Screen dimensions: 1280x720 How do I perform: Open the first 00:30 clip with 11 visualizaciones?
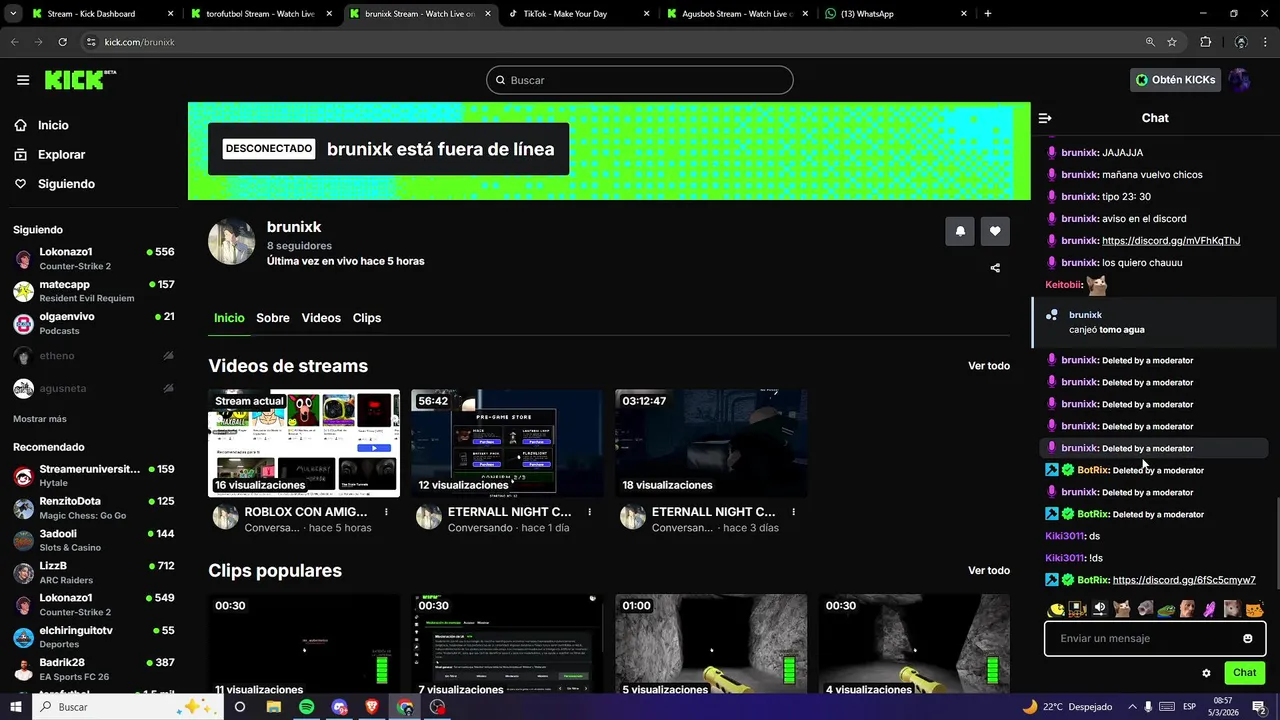(x=304, y=644)
